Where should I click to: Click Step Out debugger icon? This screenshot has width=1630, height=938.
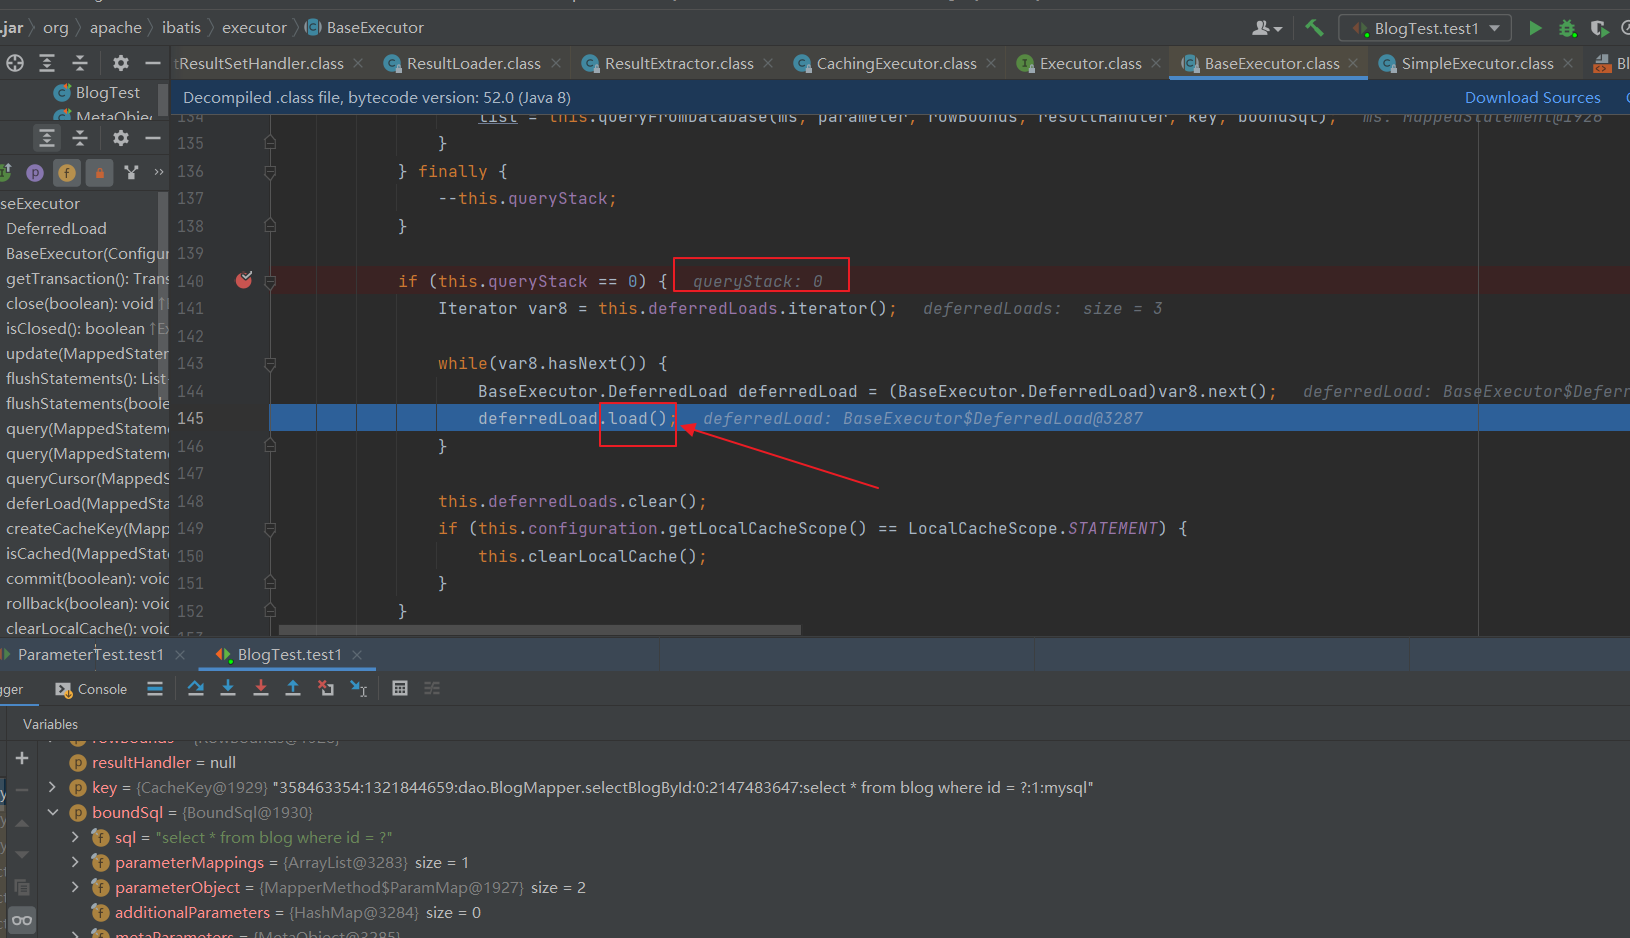tap(293, 688)
